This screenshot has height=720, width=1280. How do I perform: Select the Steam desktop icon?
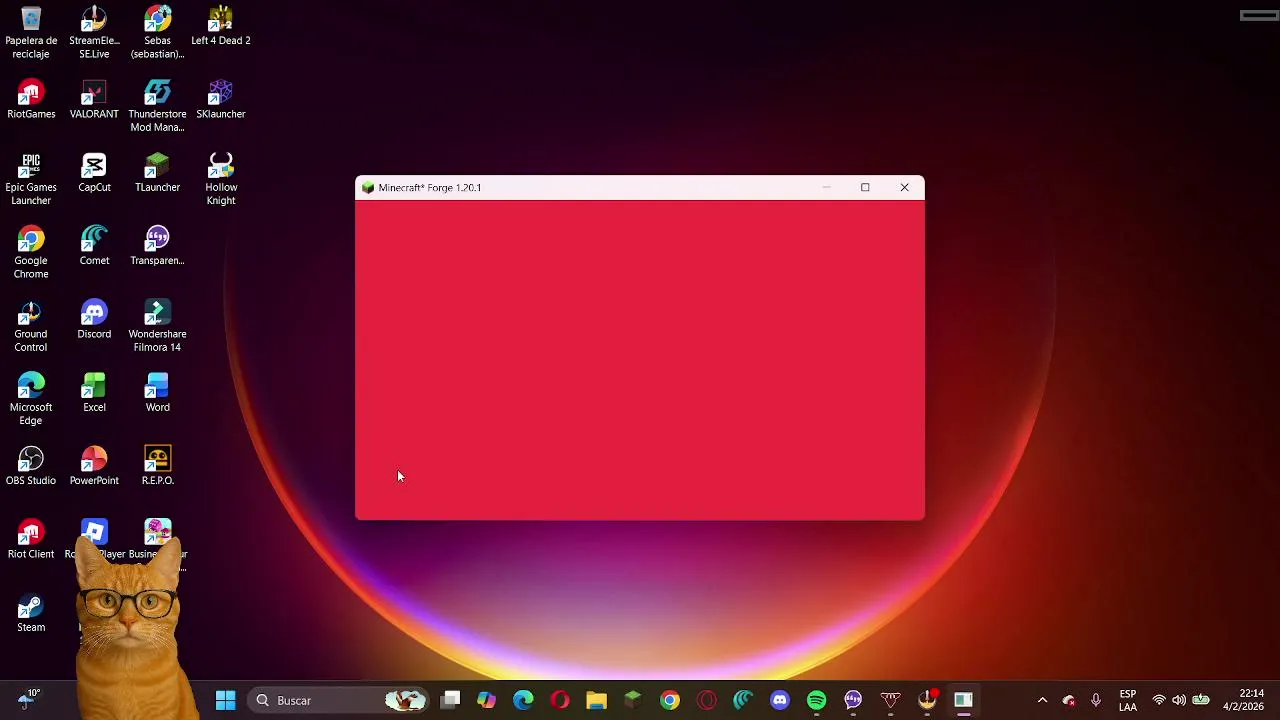pos(31,613)
